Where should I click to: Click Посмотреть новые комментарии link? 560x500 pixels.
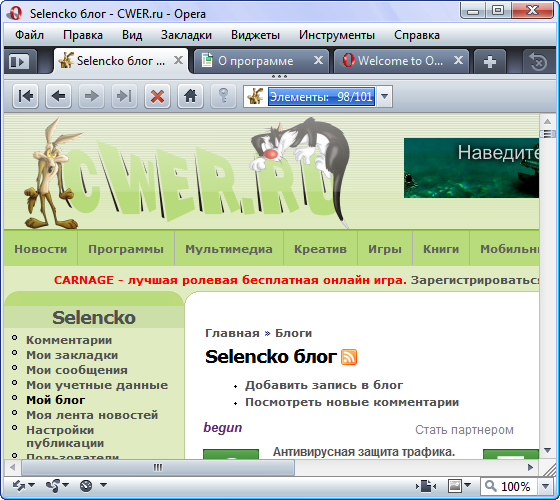click(352, 402)
